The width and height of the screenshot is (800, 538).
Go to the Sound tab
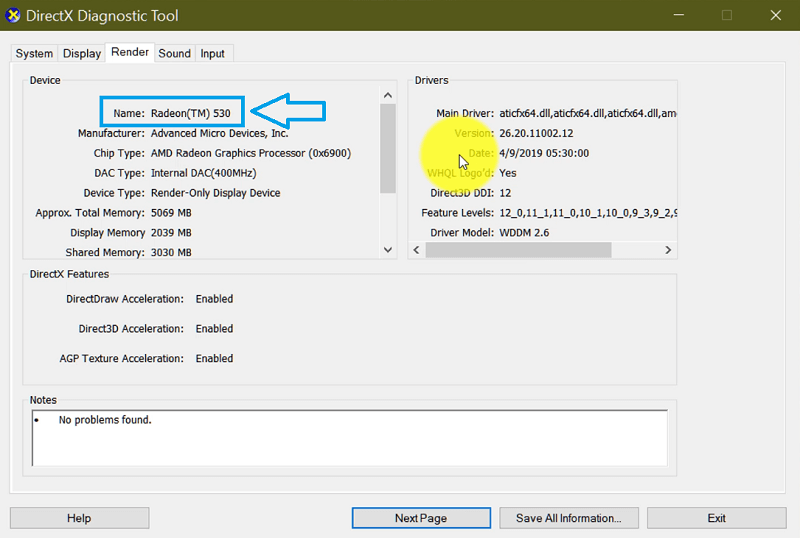tap(174, 54)
